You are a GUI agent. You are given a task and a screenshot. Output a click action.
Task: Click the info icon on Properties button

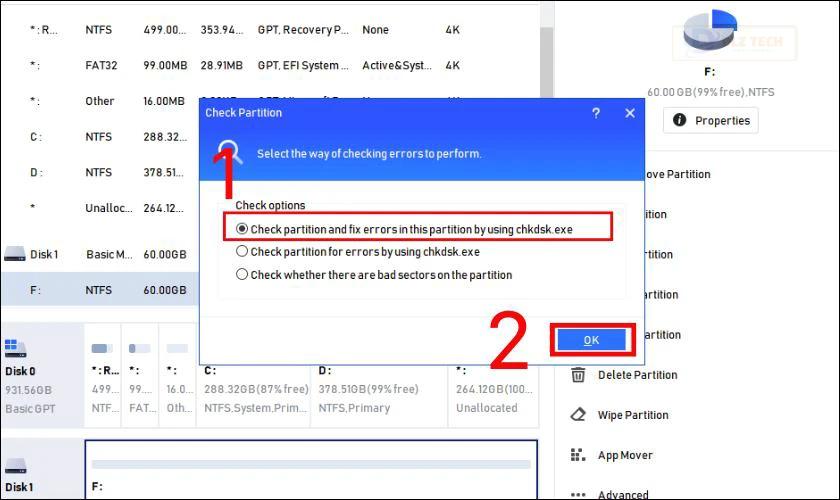(679, 120)
